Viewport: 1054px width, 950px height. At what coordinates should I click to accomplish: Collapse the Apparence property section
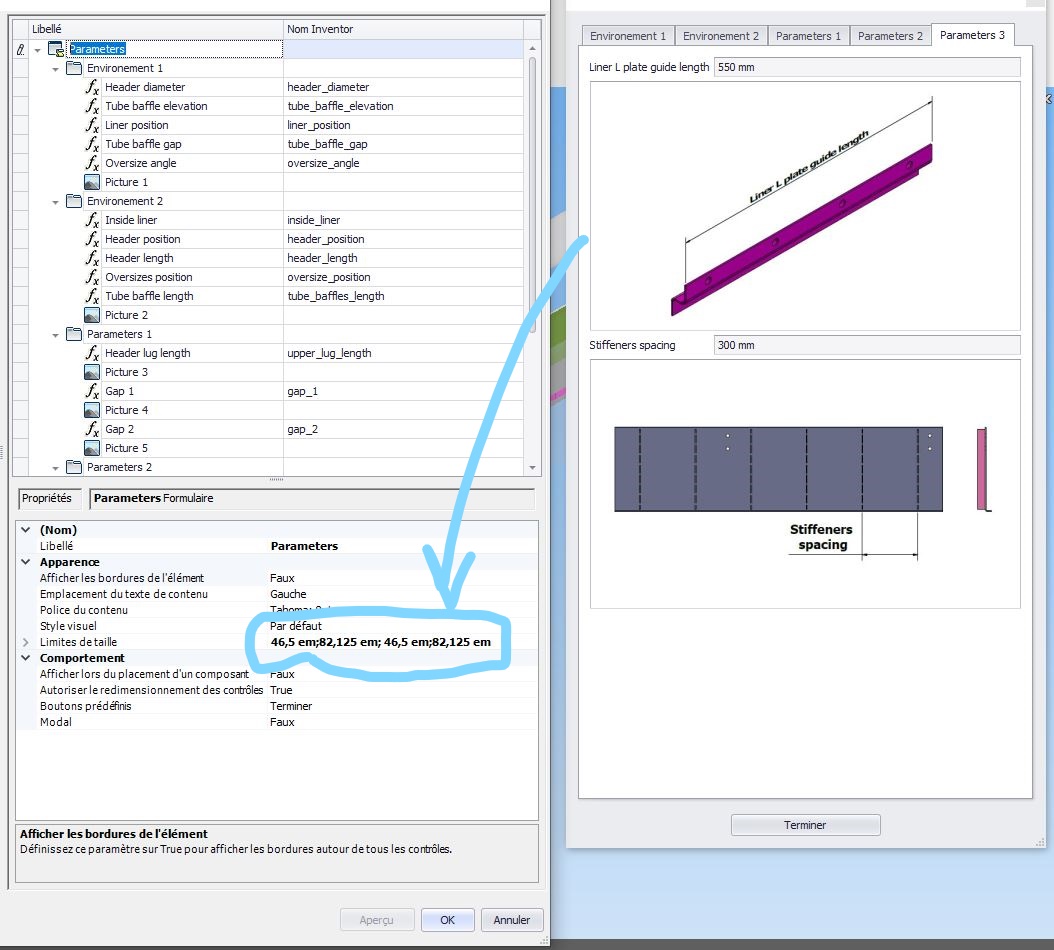click(25, 562)
